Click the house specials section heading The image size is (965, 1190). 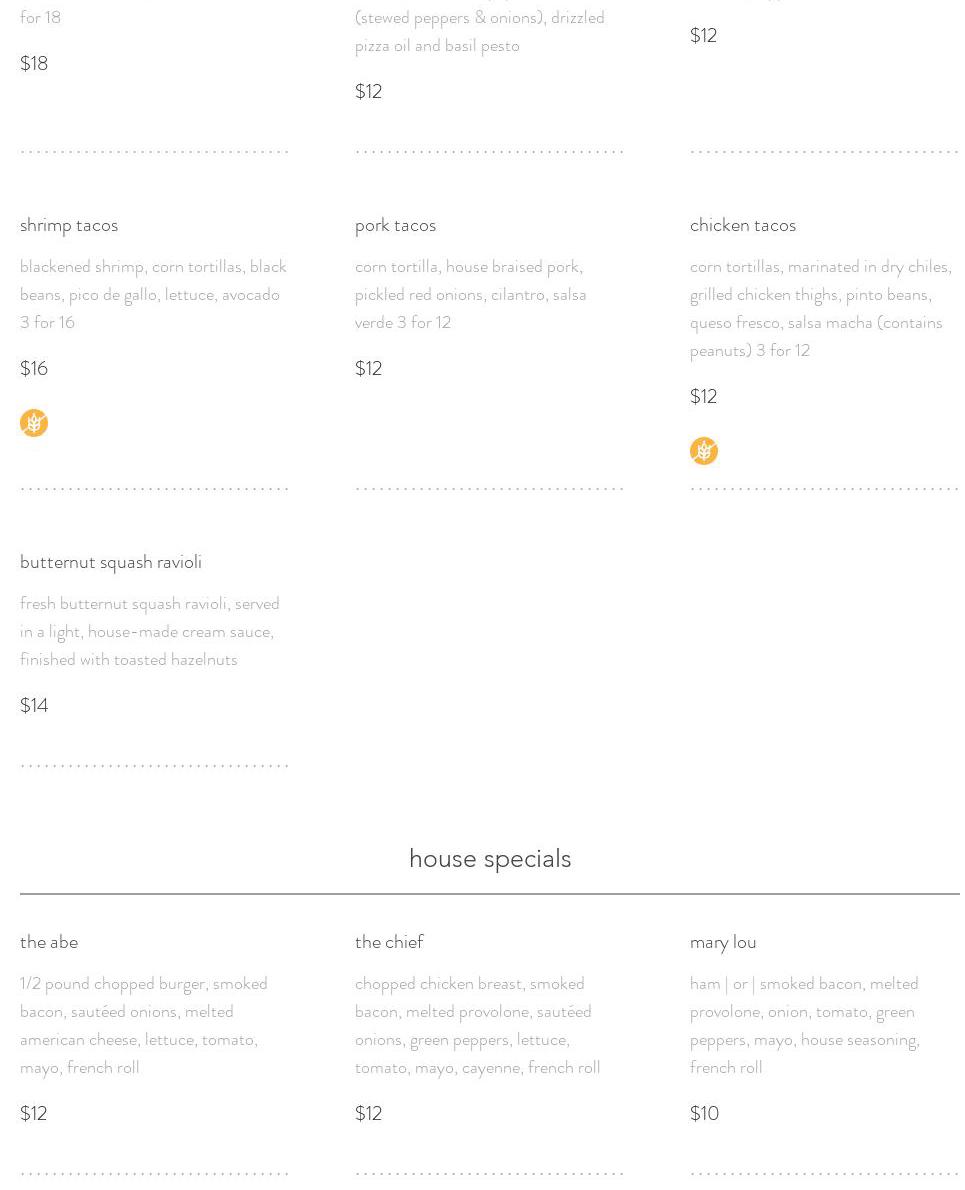coord(490,858)
